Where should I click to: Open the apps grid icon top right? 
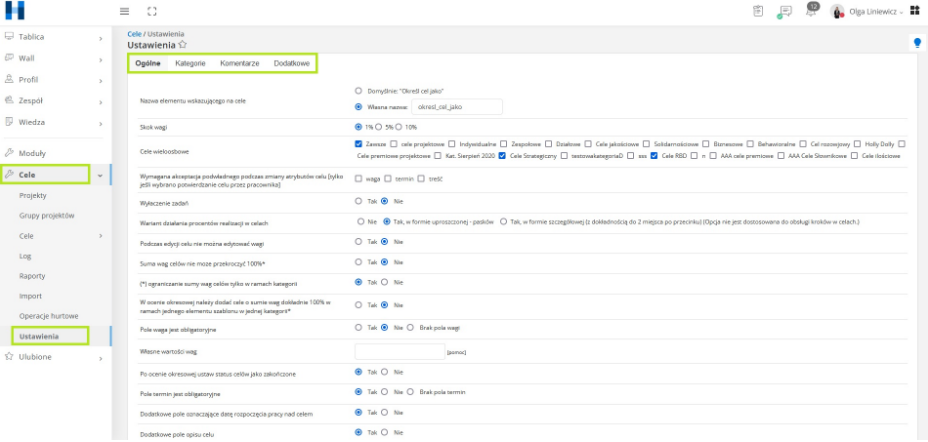coord(914,11)
